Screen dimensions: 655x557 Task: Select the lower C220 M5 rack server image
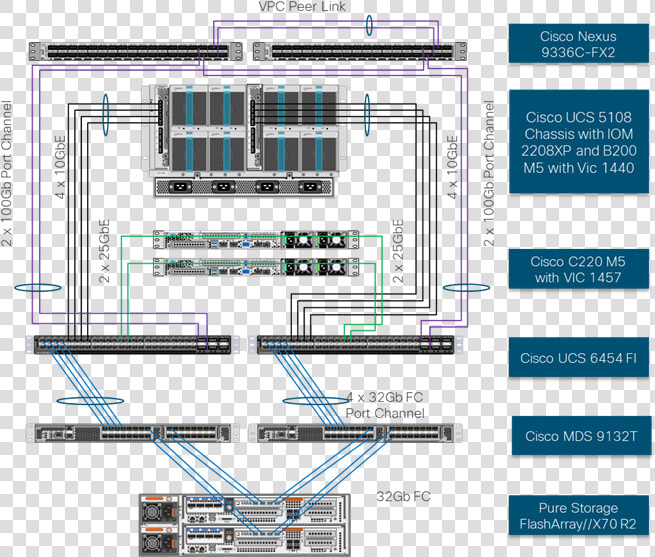256,267
